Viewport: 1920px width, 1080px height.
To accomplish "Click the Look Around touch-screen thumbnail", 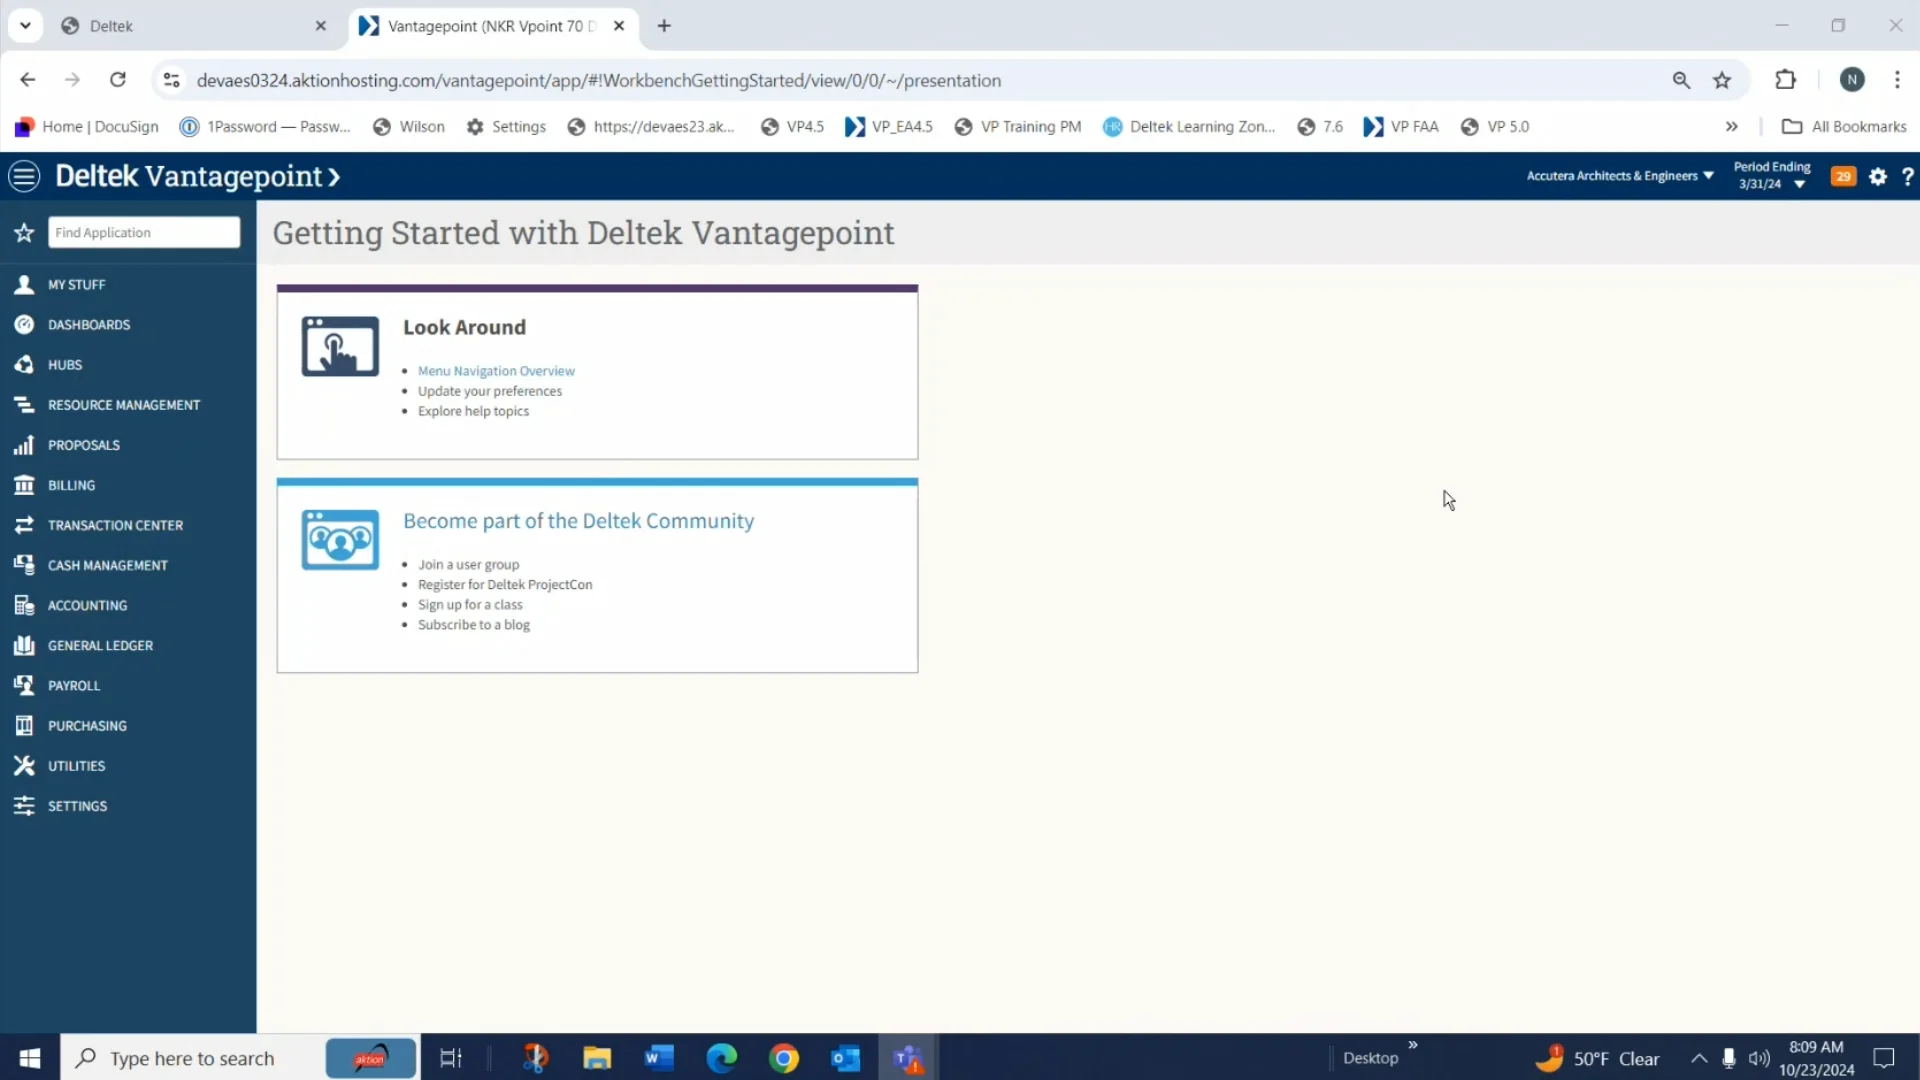I will [340, 346].
